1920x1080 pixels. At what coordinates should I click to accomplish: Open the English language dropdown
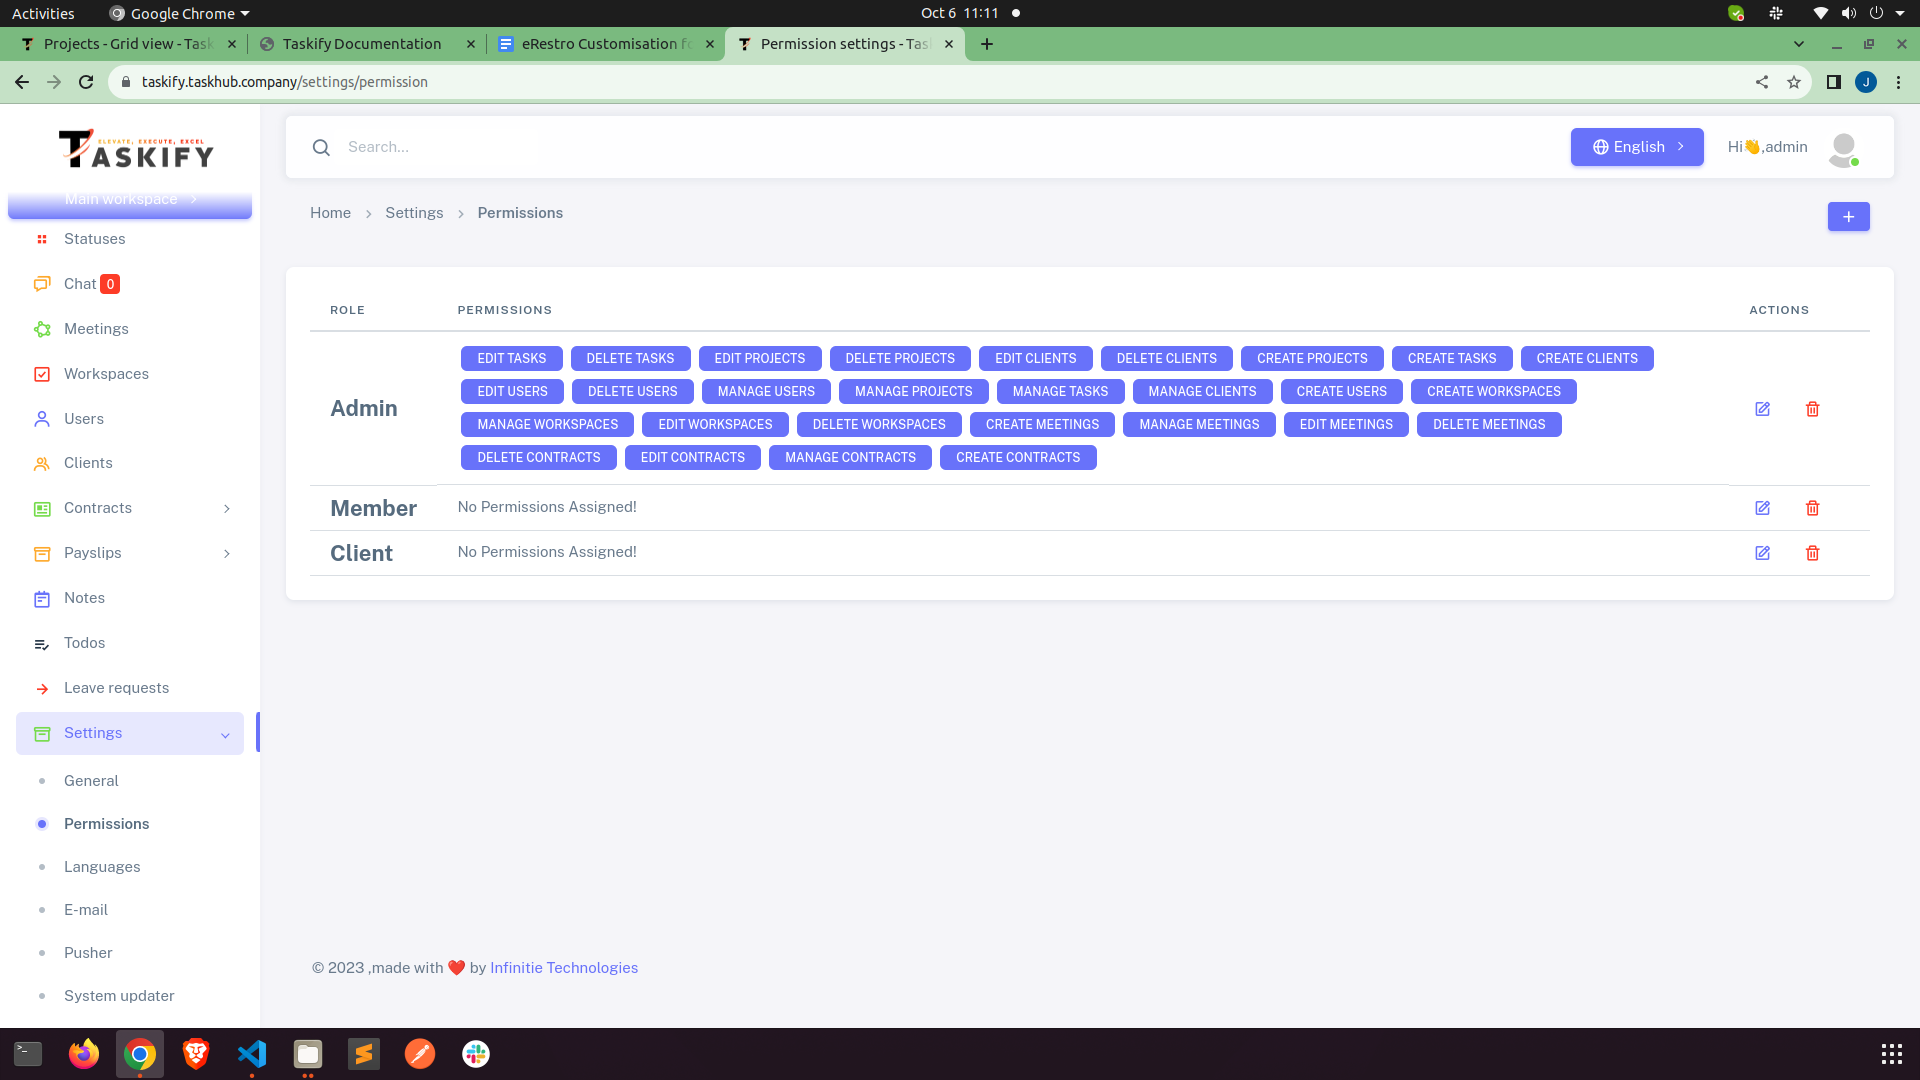point(1636,147)
